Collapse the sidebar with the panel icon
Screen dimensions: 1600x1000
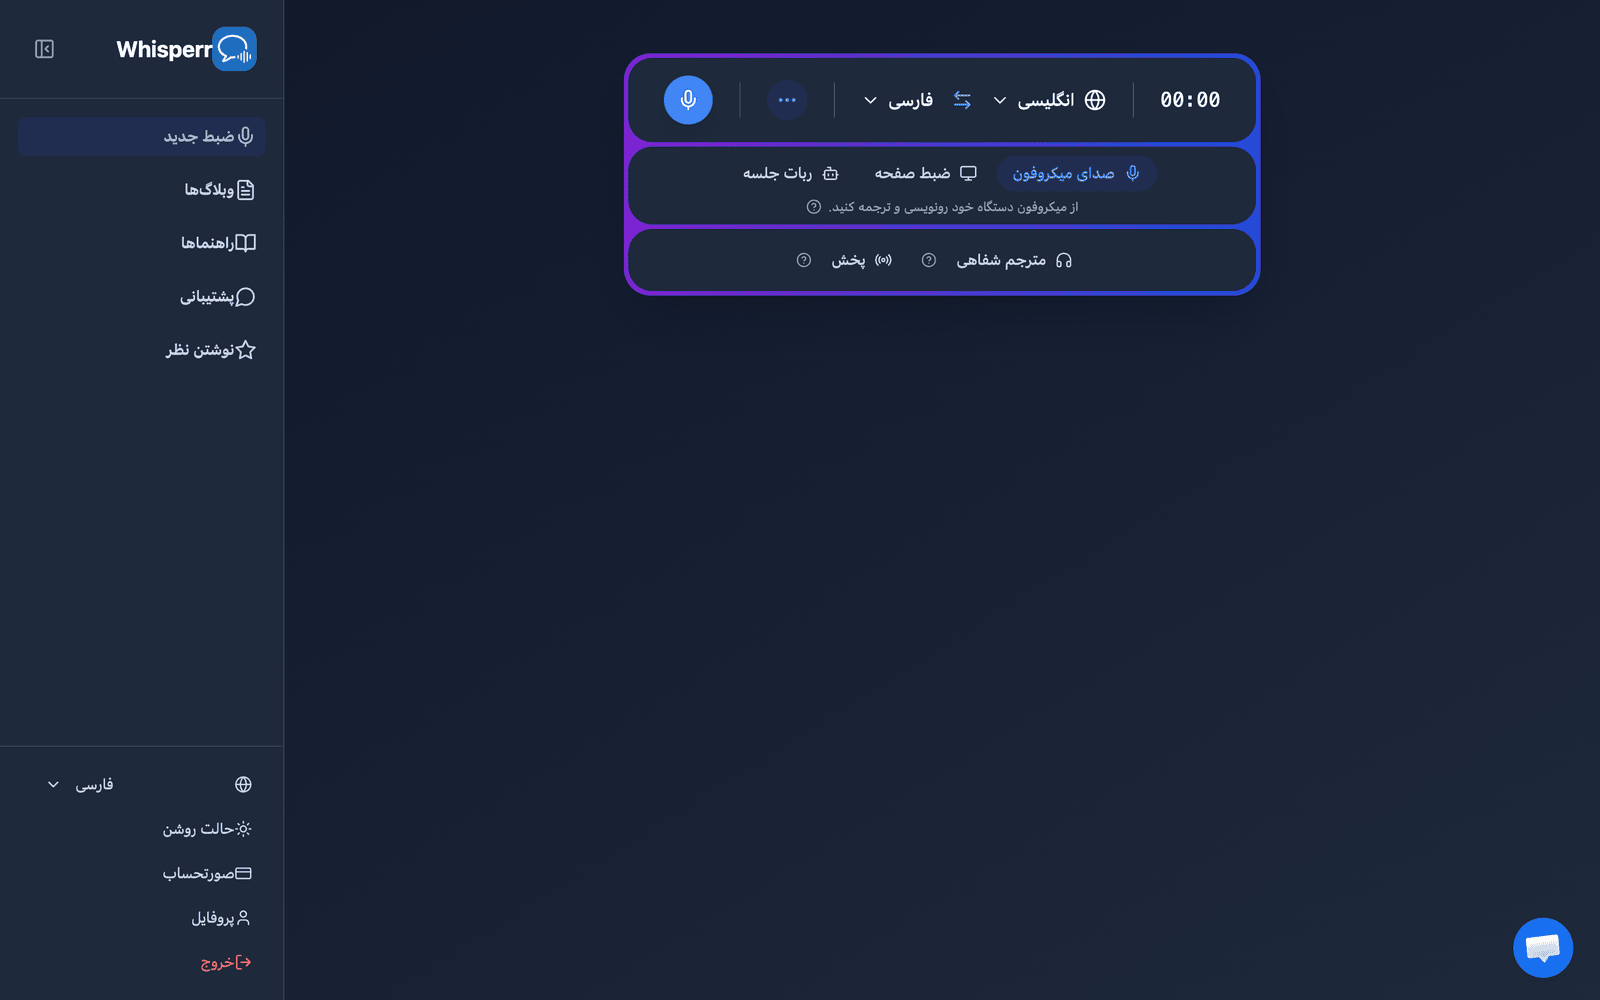click(44, 49)
